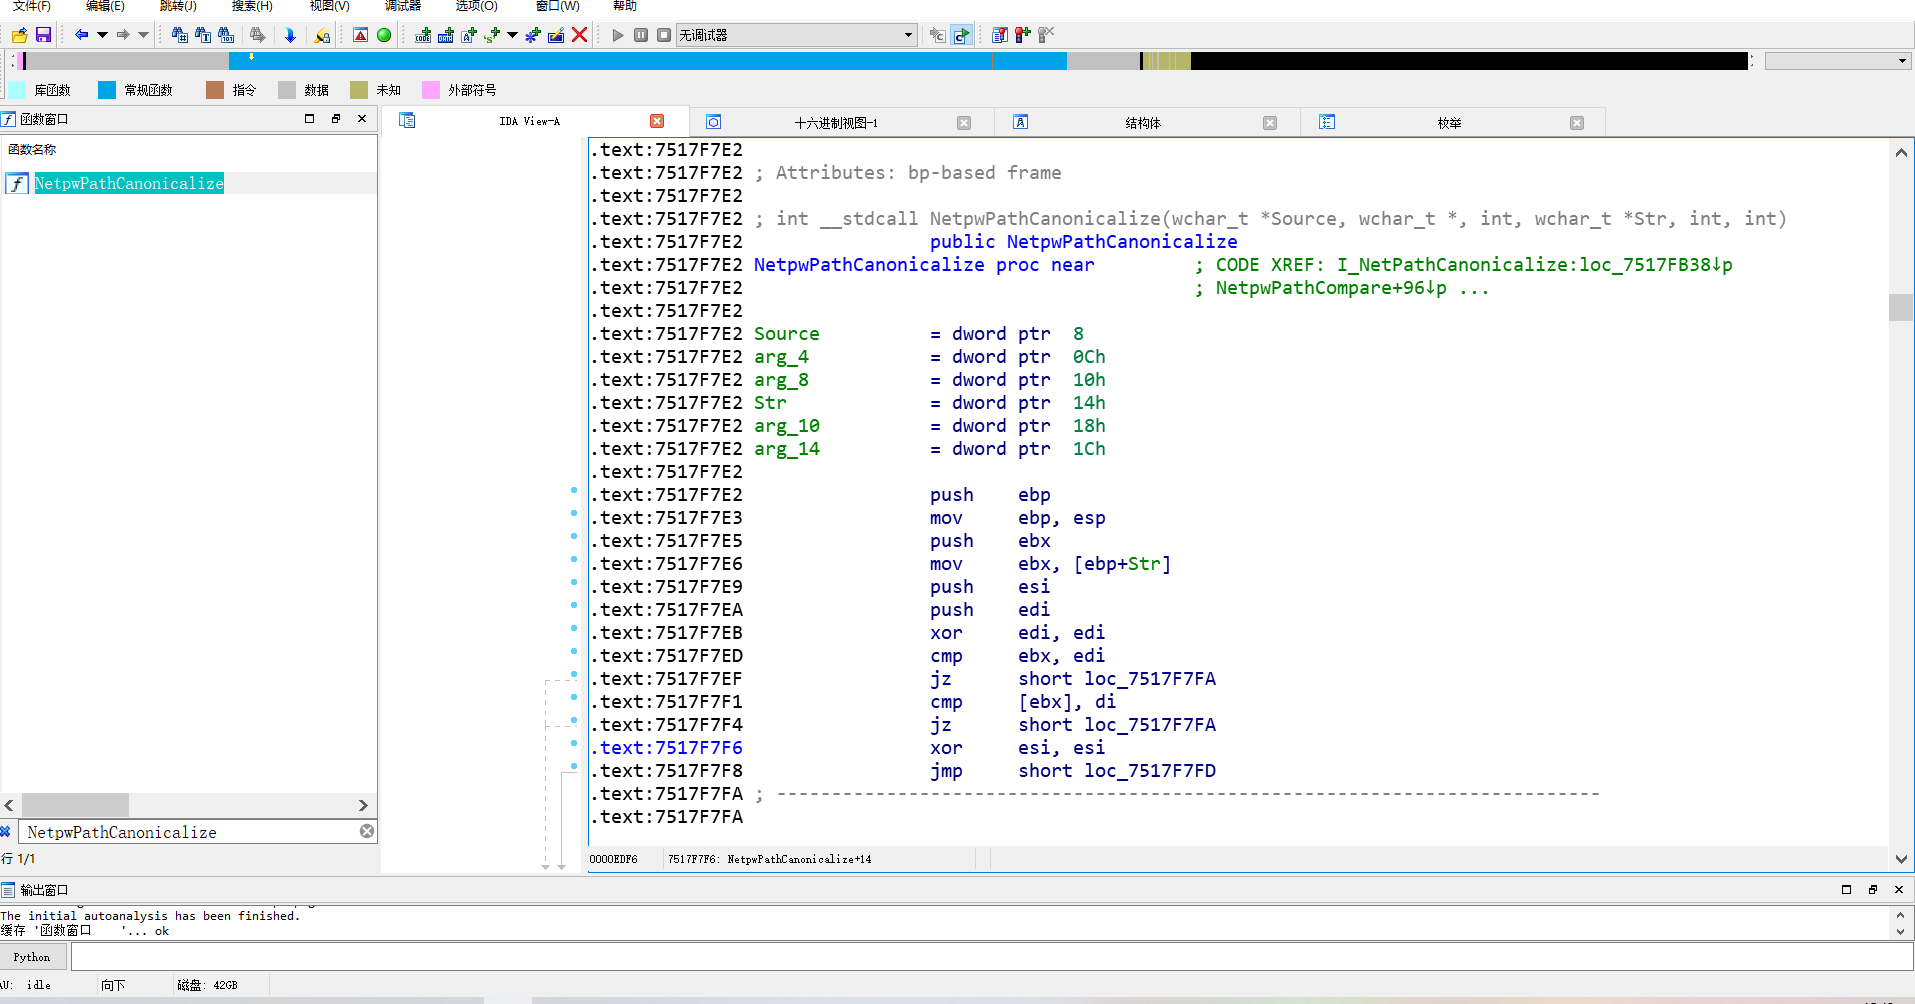The height and width of the screenshot is (1004, 1915).
Task: Toggle the highlighted green-arrow C toolbar button
Action: [961, 35]
